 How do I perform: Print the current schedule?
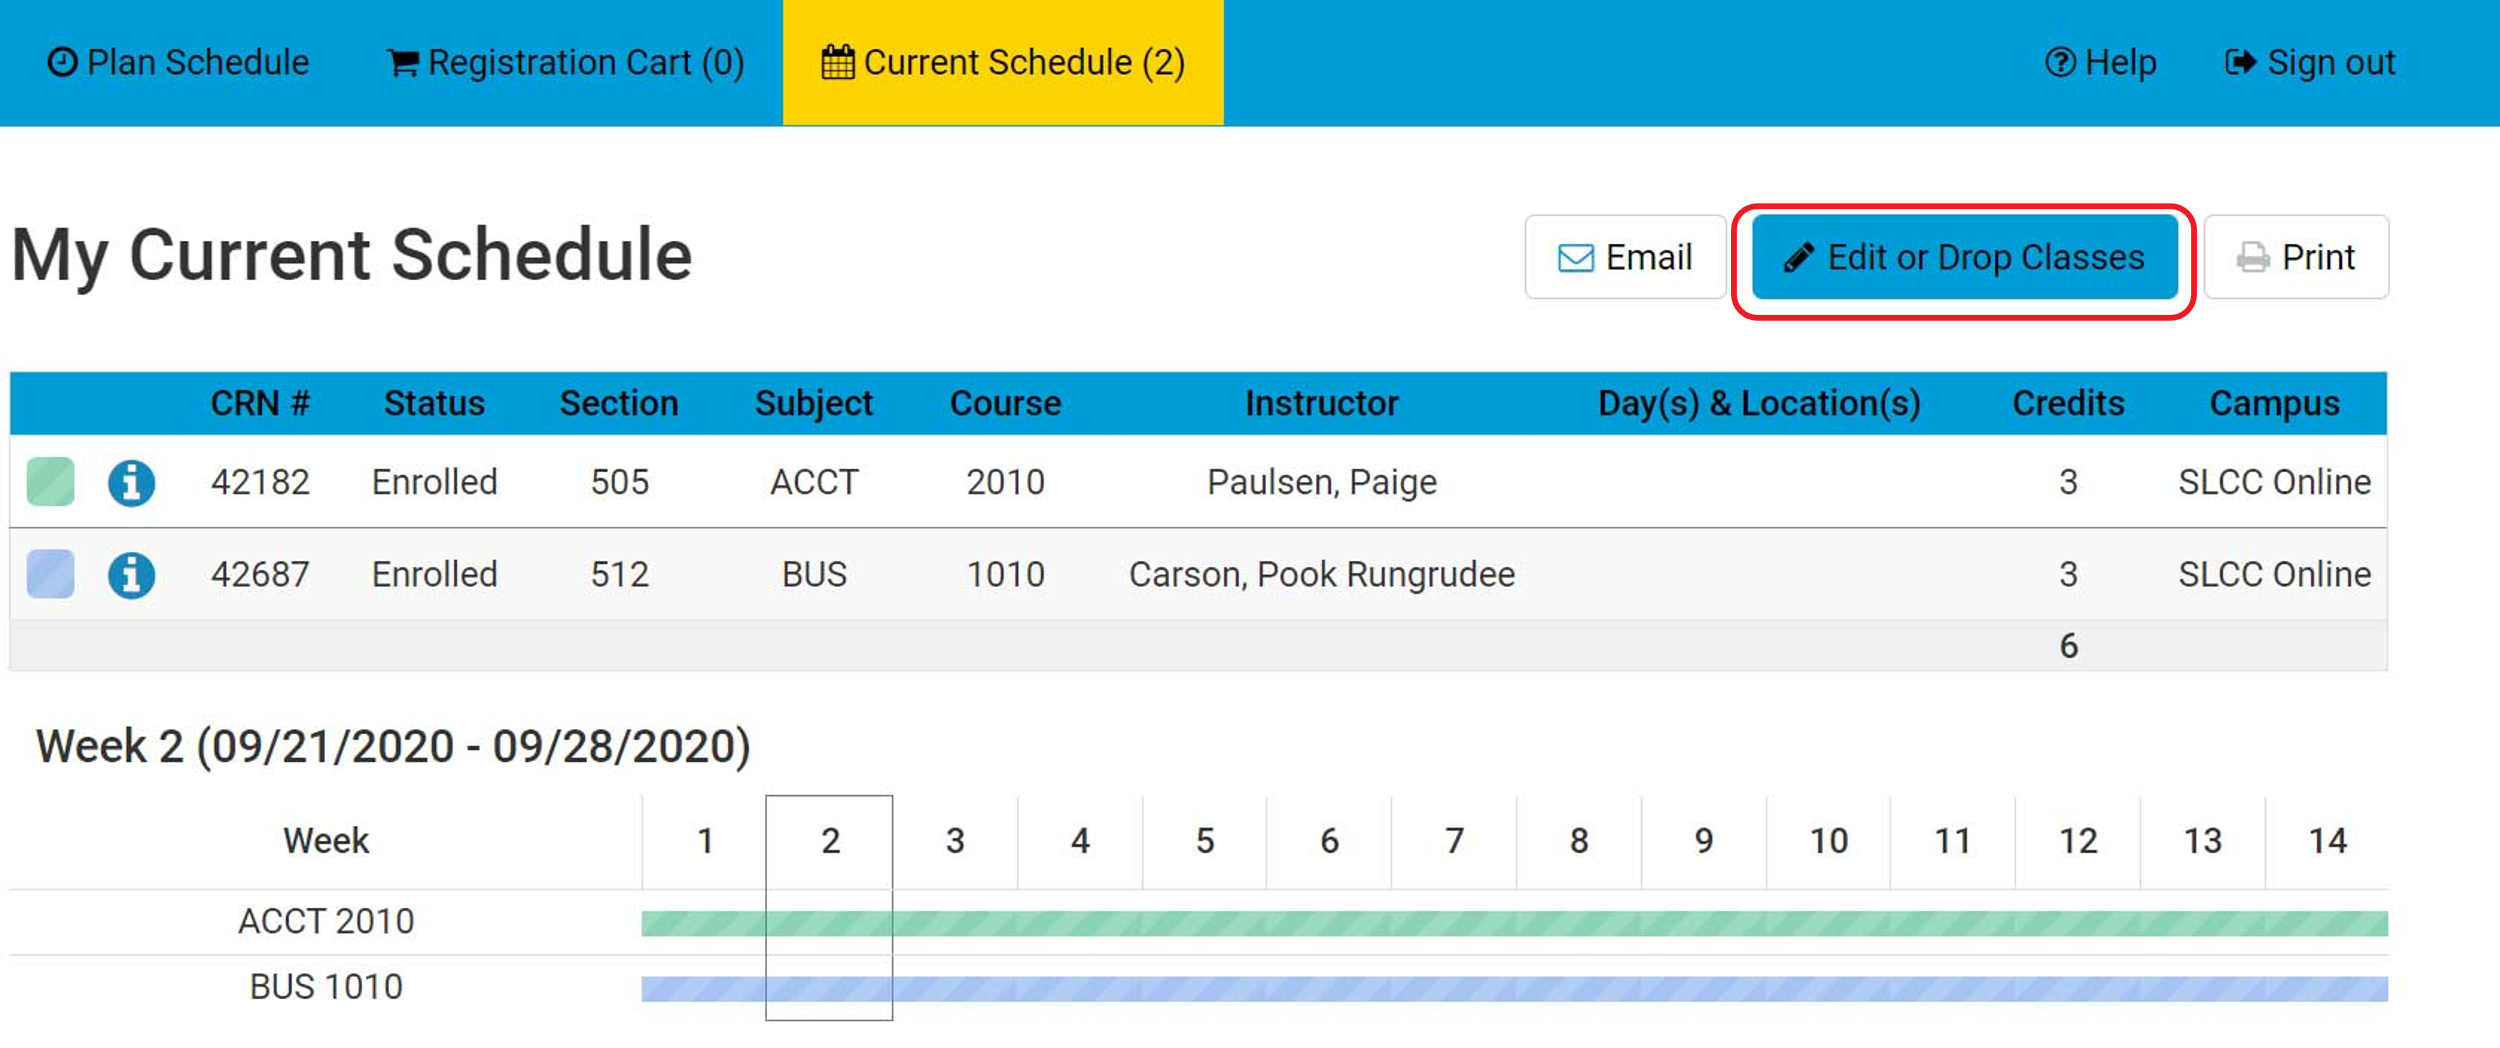coord(2296,257)
